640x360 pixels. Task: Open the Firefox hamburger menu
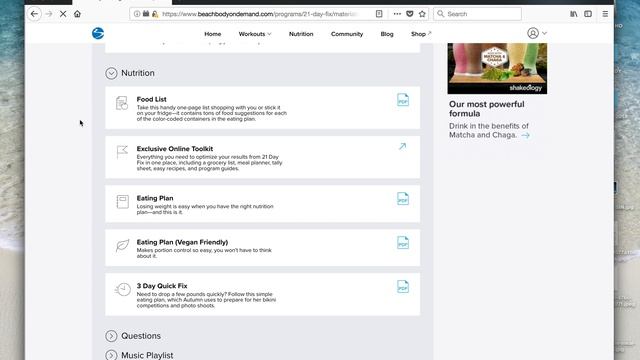coord(605,14)
